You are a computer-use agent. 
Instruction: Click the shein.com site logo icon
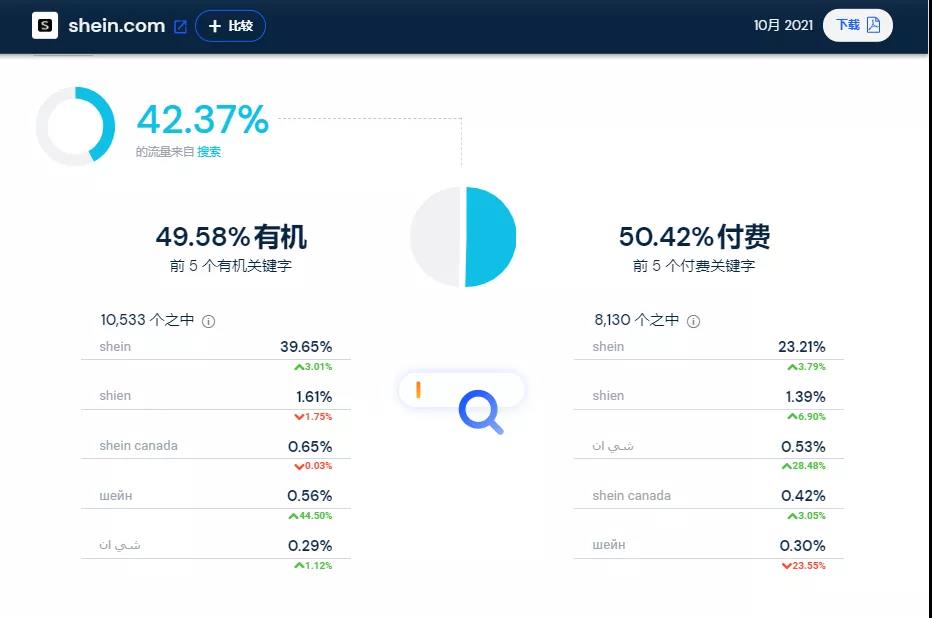tap(45, 26)
